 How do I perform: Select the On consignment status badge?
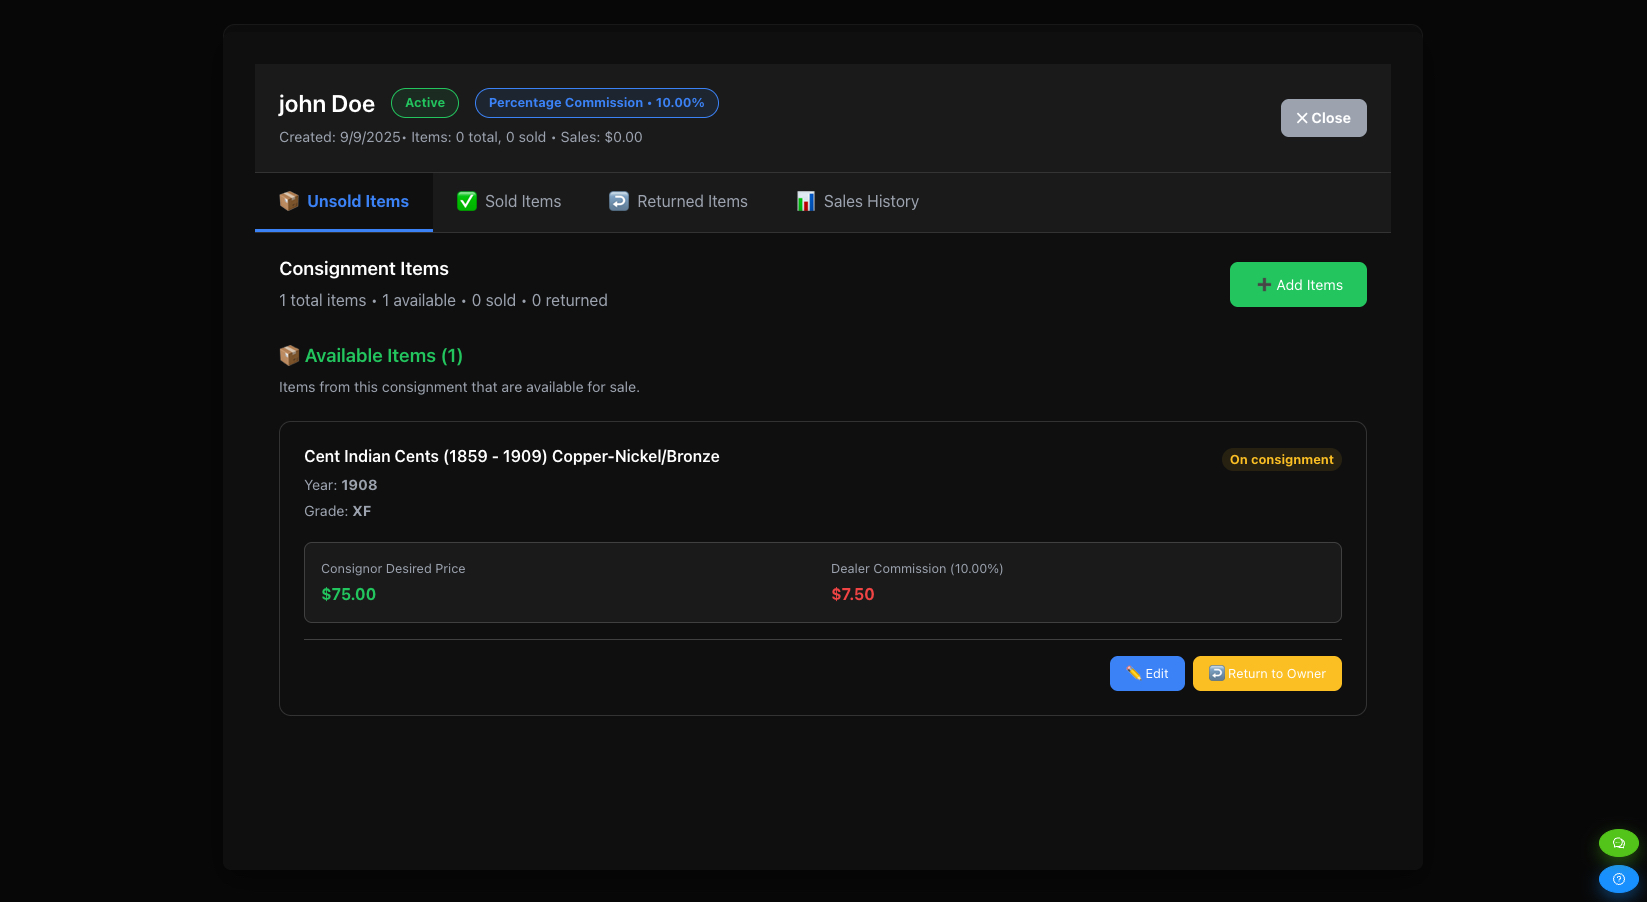[x=1281, y=459]
